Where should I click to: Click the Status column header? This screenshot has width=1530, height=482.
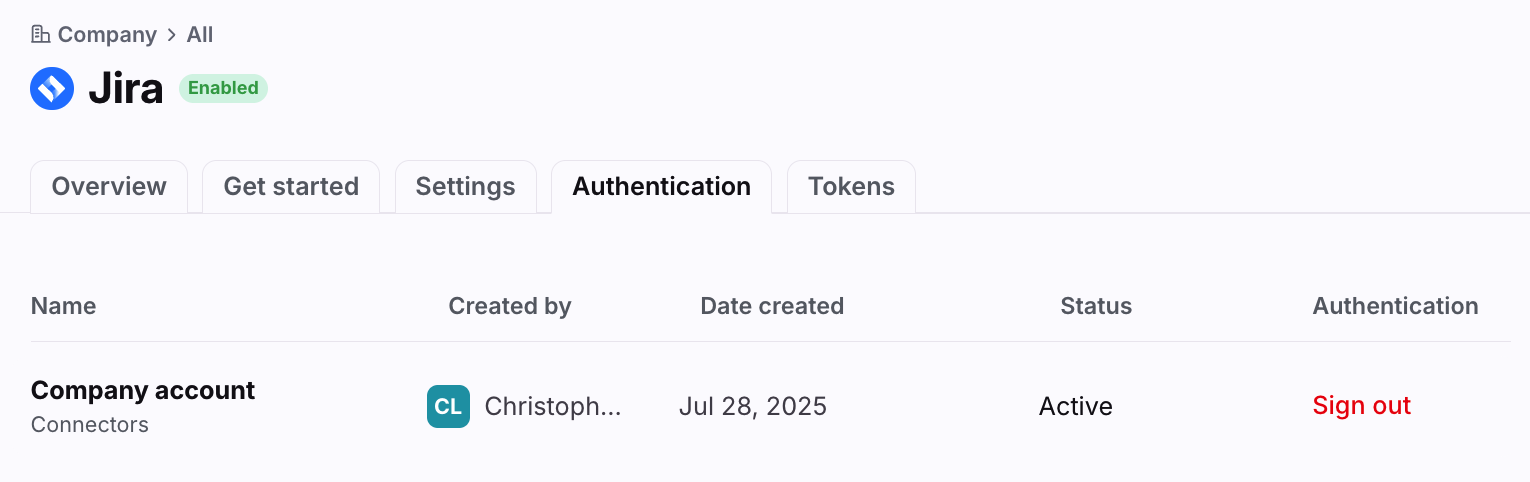click(1096, 306)
